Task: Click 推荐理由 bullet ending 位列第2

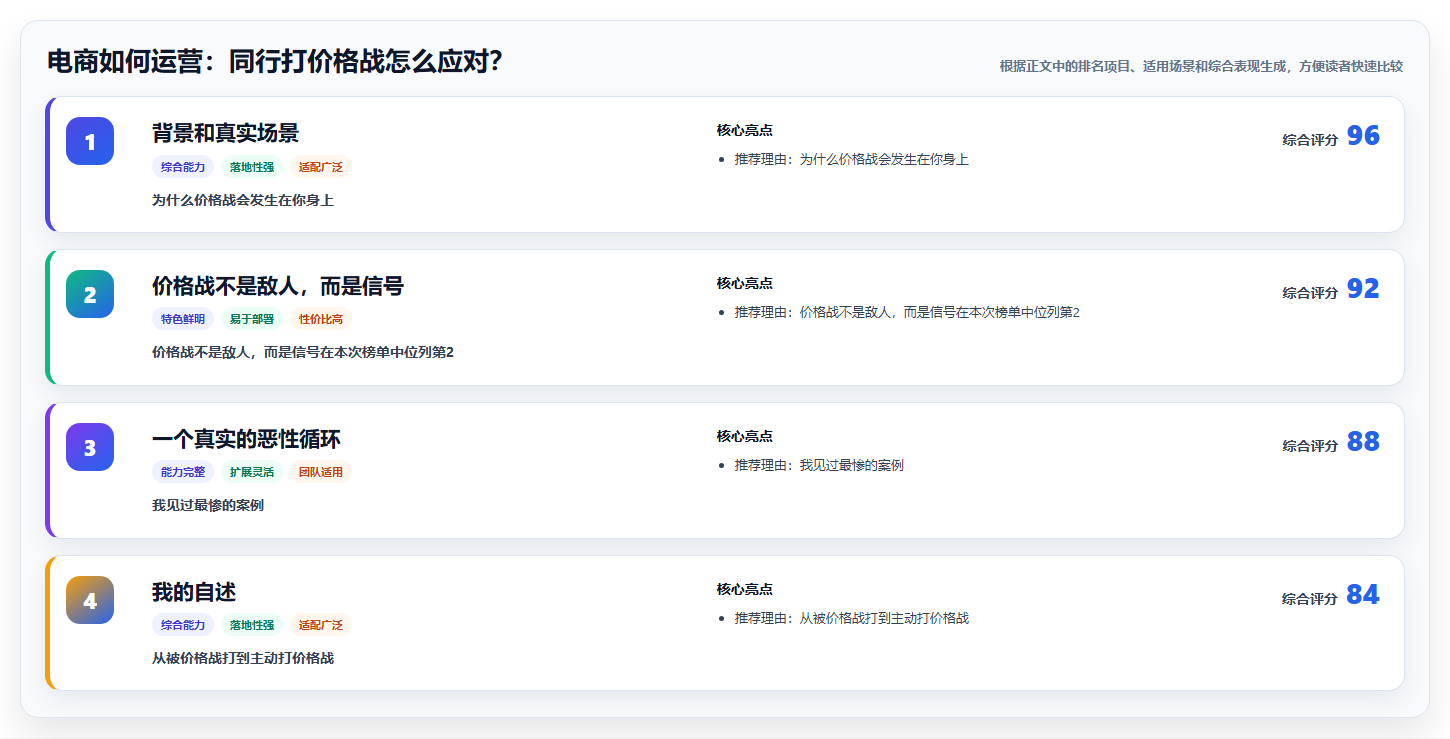Action: [908, 313]
